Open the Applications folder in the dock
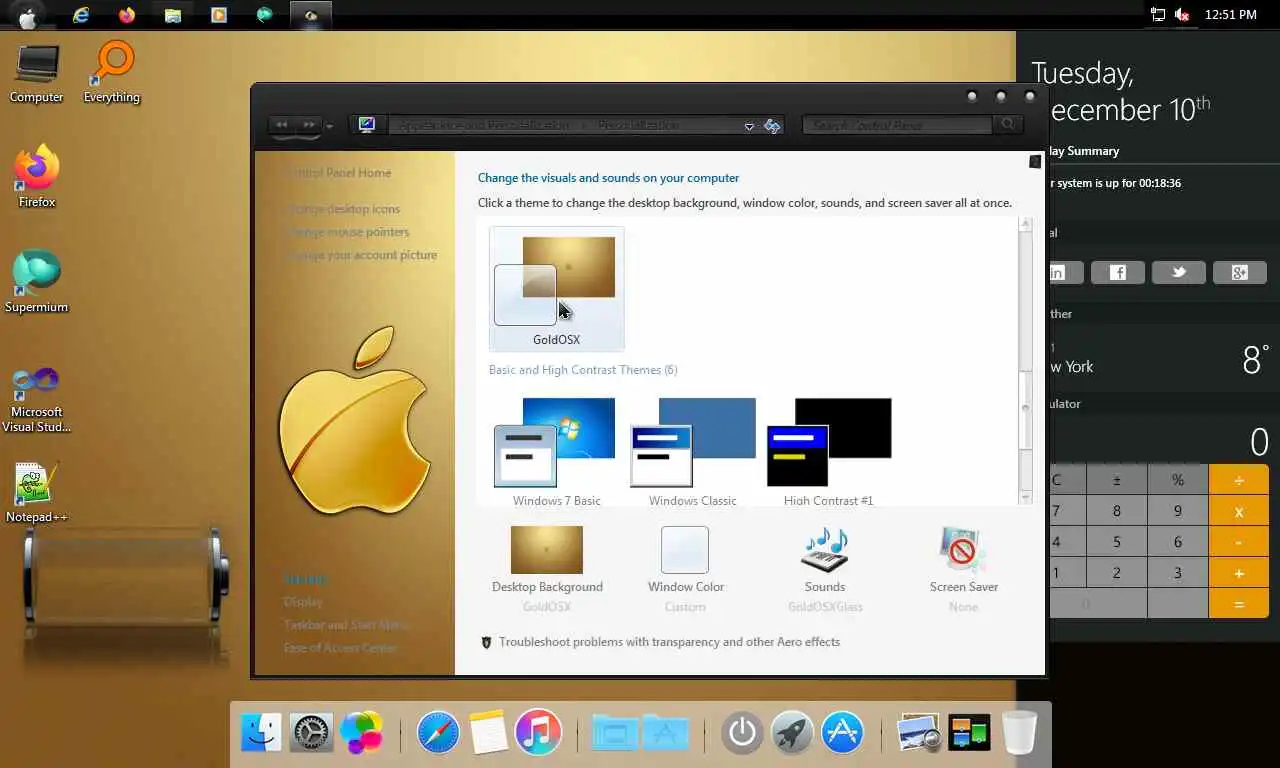 666,733
